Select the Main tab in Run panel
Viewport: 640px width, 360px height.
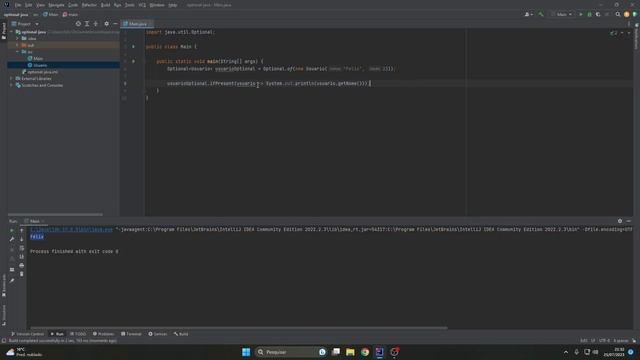click(x=34, y=221)
